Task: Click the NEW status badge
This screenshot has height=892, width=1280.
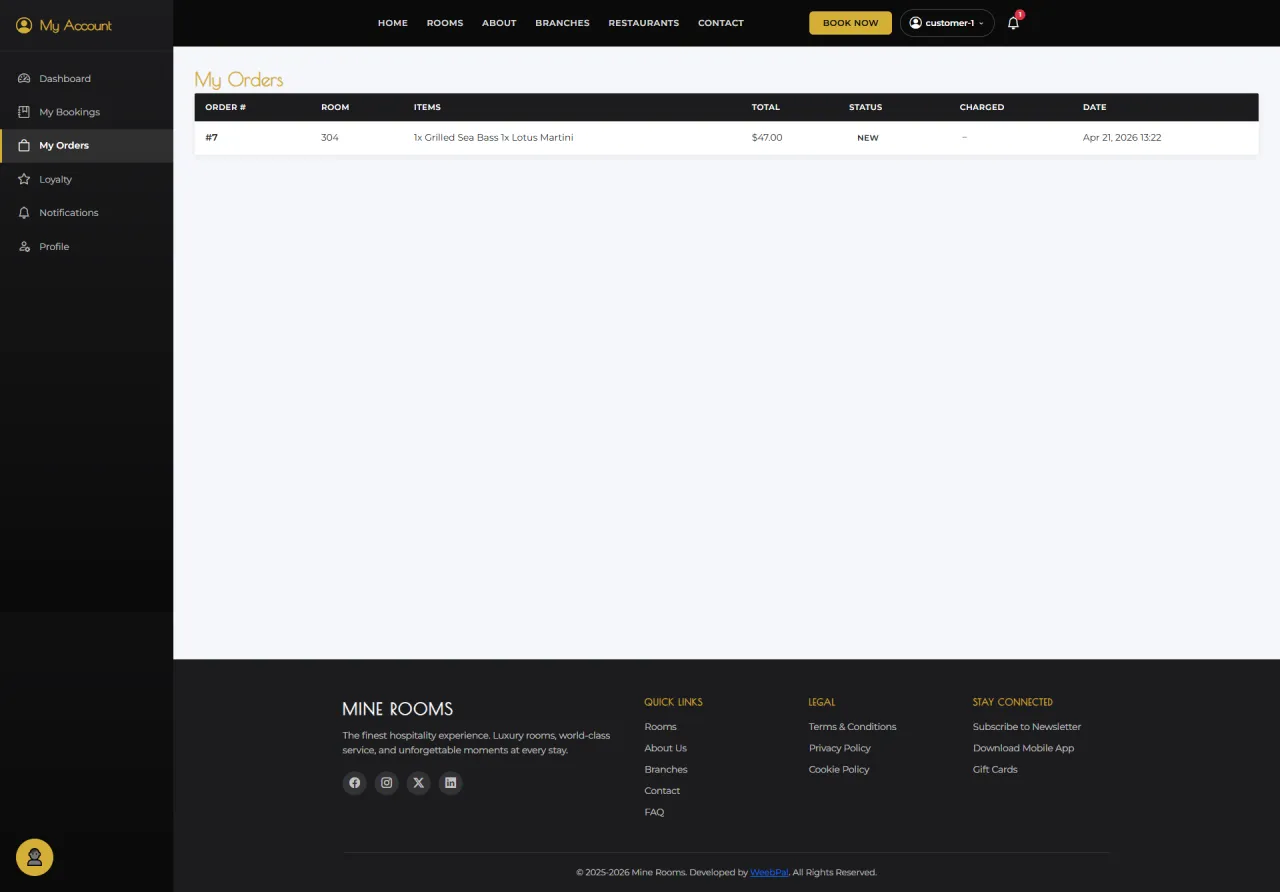Action: click(868, 138)
